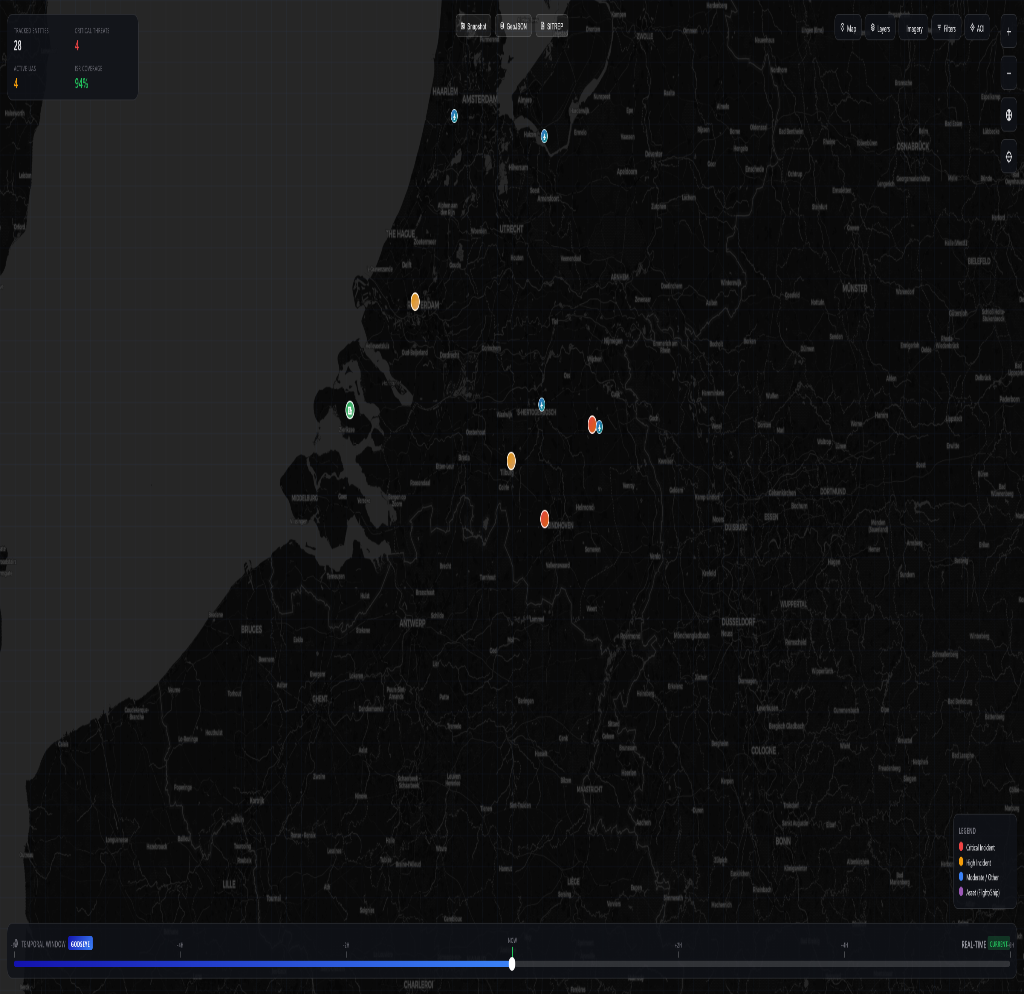Toggle the temporal window hours badge
Viewport: 1024px width, 994px height.
pyautogui.click(x=80, y=944)
